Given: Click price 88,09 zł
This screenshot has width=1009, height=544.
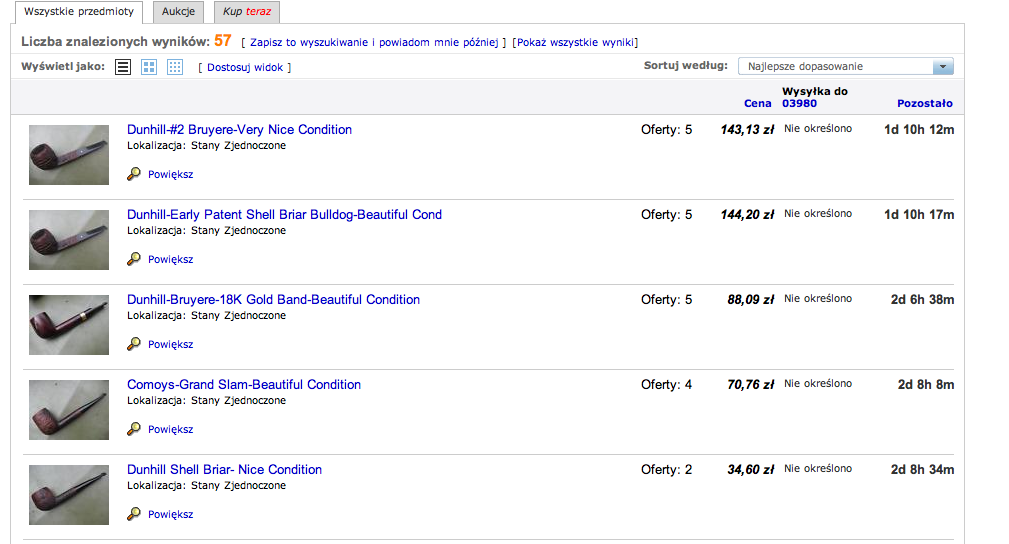Looking at the screenshot, I should [750, 299].
